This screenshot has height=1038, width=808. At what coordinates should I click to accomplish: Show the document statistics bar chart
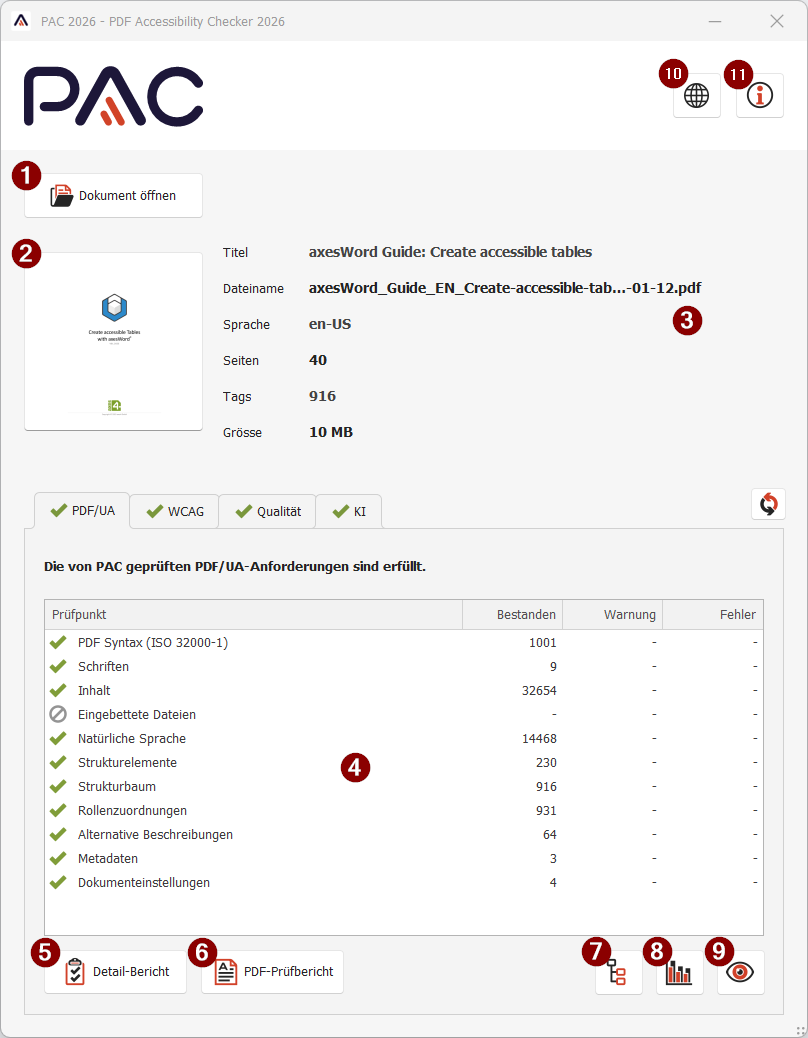pyautogui.click(x=679, y=971)
